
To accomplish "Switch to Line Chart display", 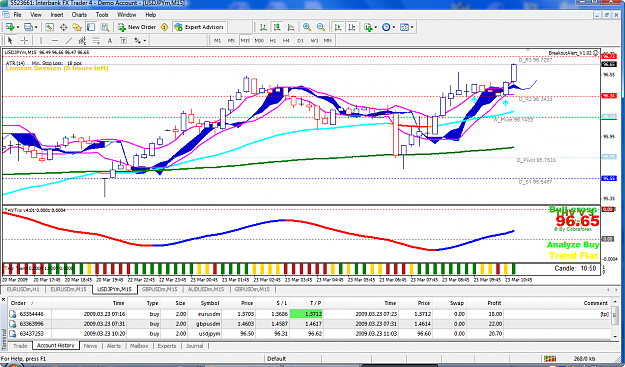I will [291, 27].
